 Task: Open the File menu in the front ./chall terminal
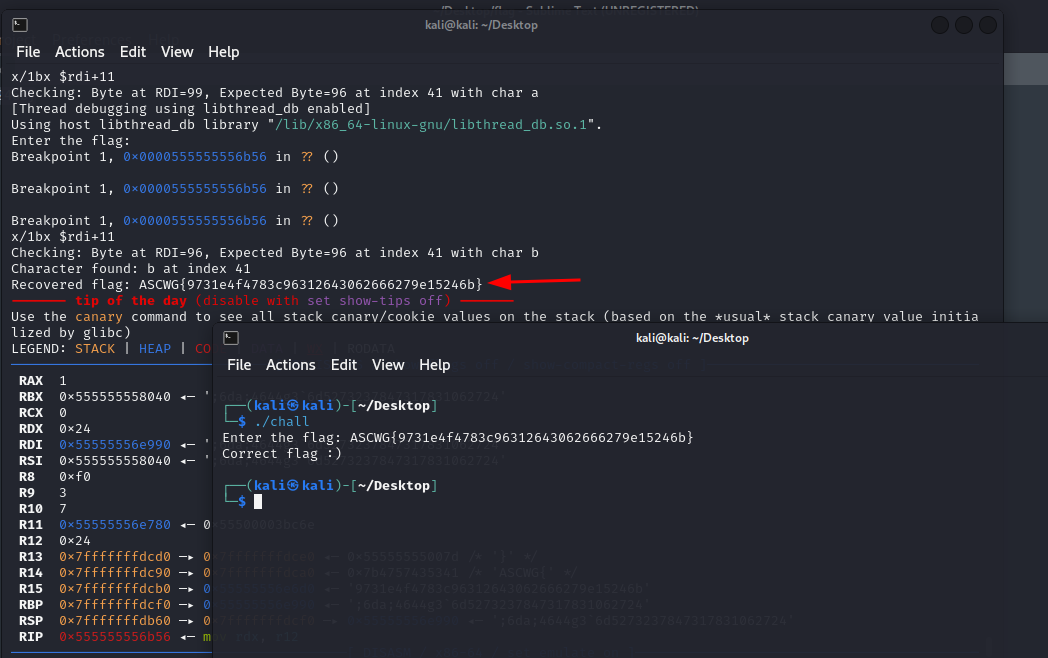(x=239, y=365)
